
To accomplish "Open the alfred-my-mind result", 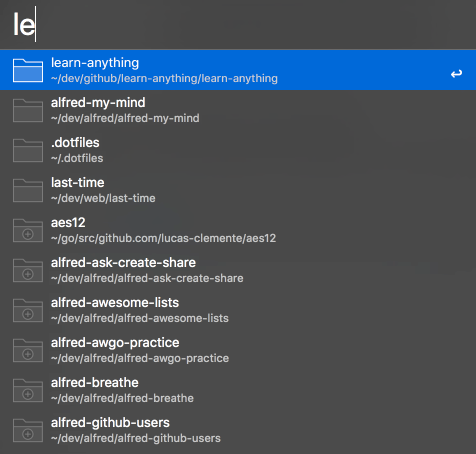I will [238, 110].
